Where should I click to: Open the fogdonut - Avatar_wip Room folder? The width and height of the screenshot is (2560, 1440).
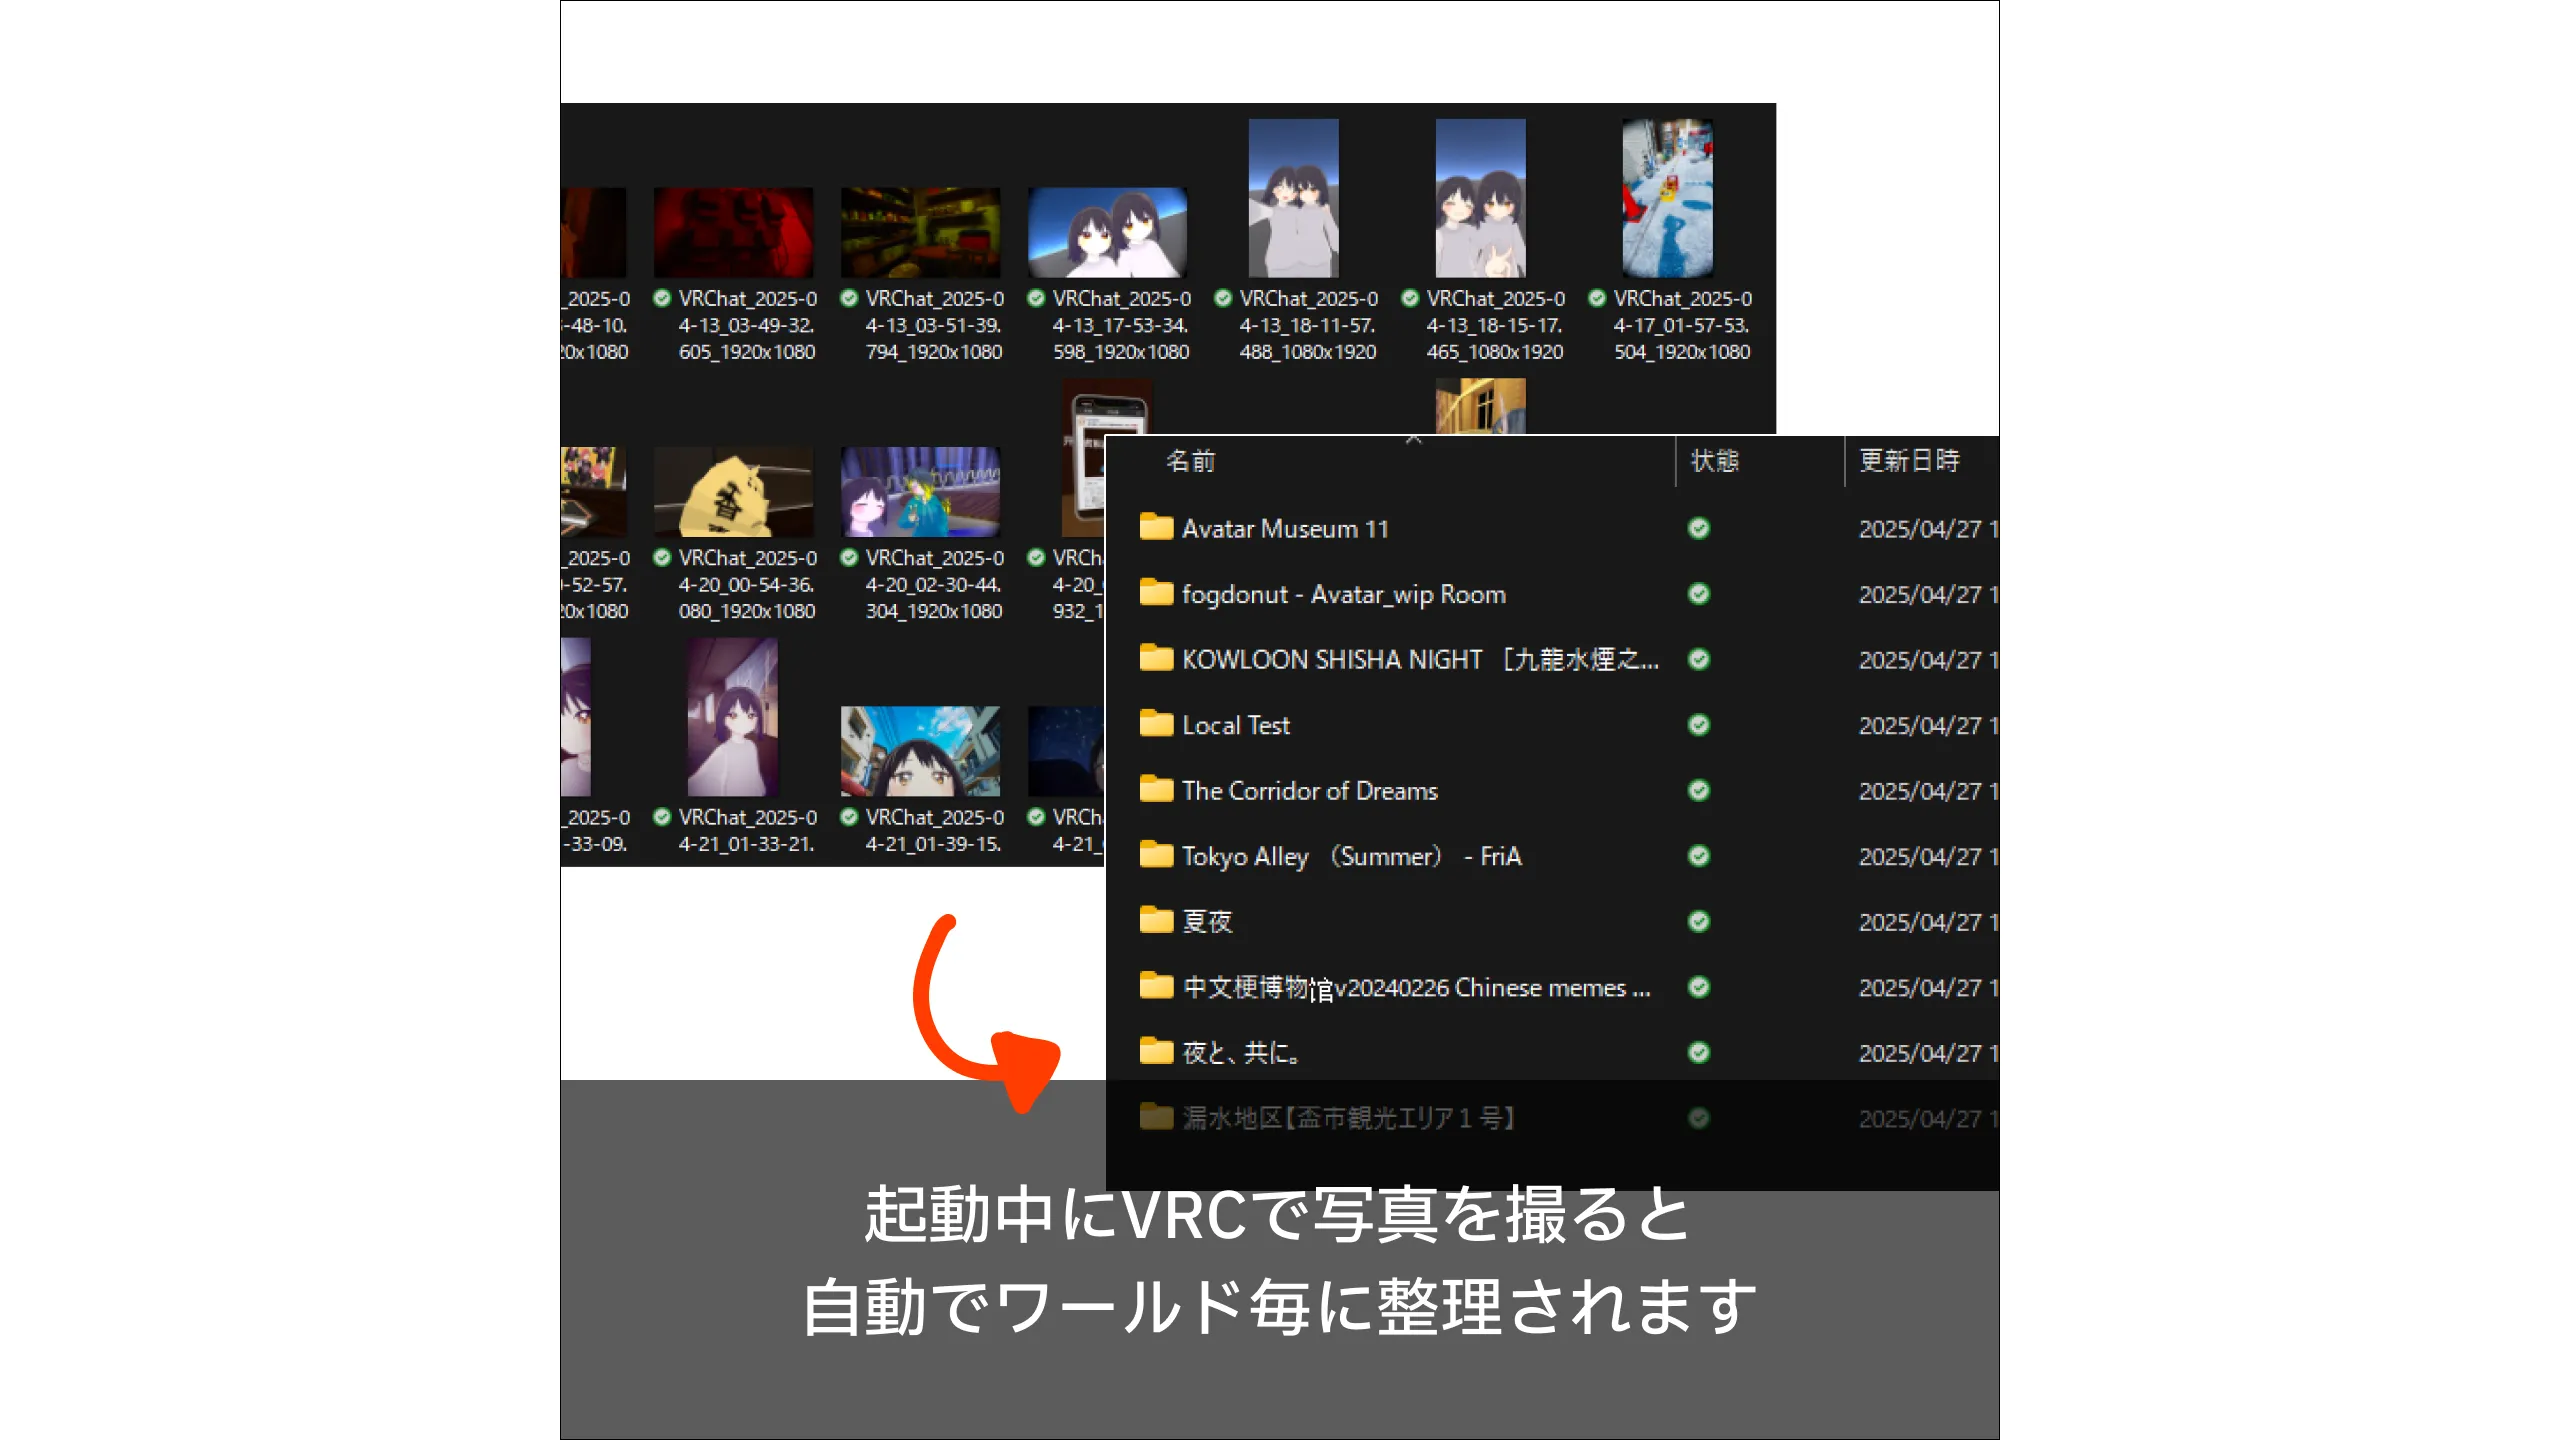(x=1155, y=594)
